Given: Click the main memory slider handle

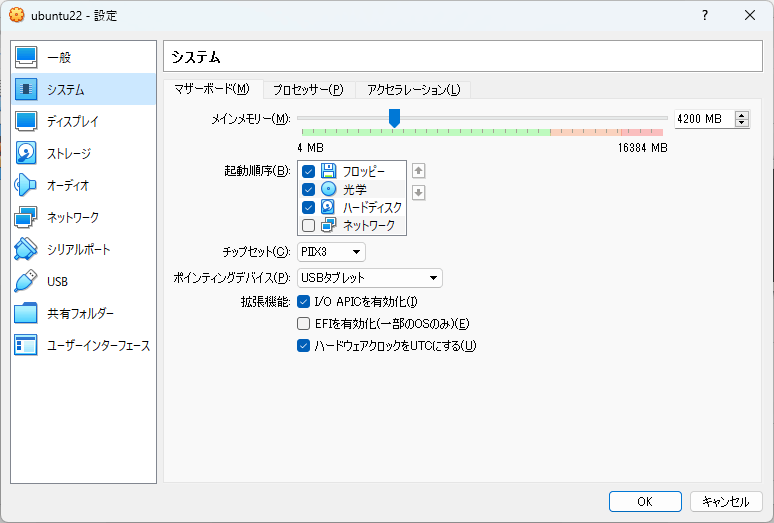Looking at the screenshot, I should coord(394,118).
